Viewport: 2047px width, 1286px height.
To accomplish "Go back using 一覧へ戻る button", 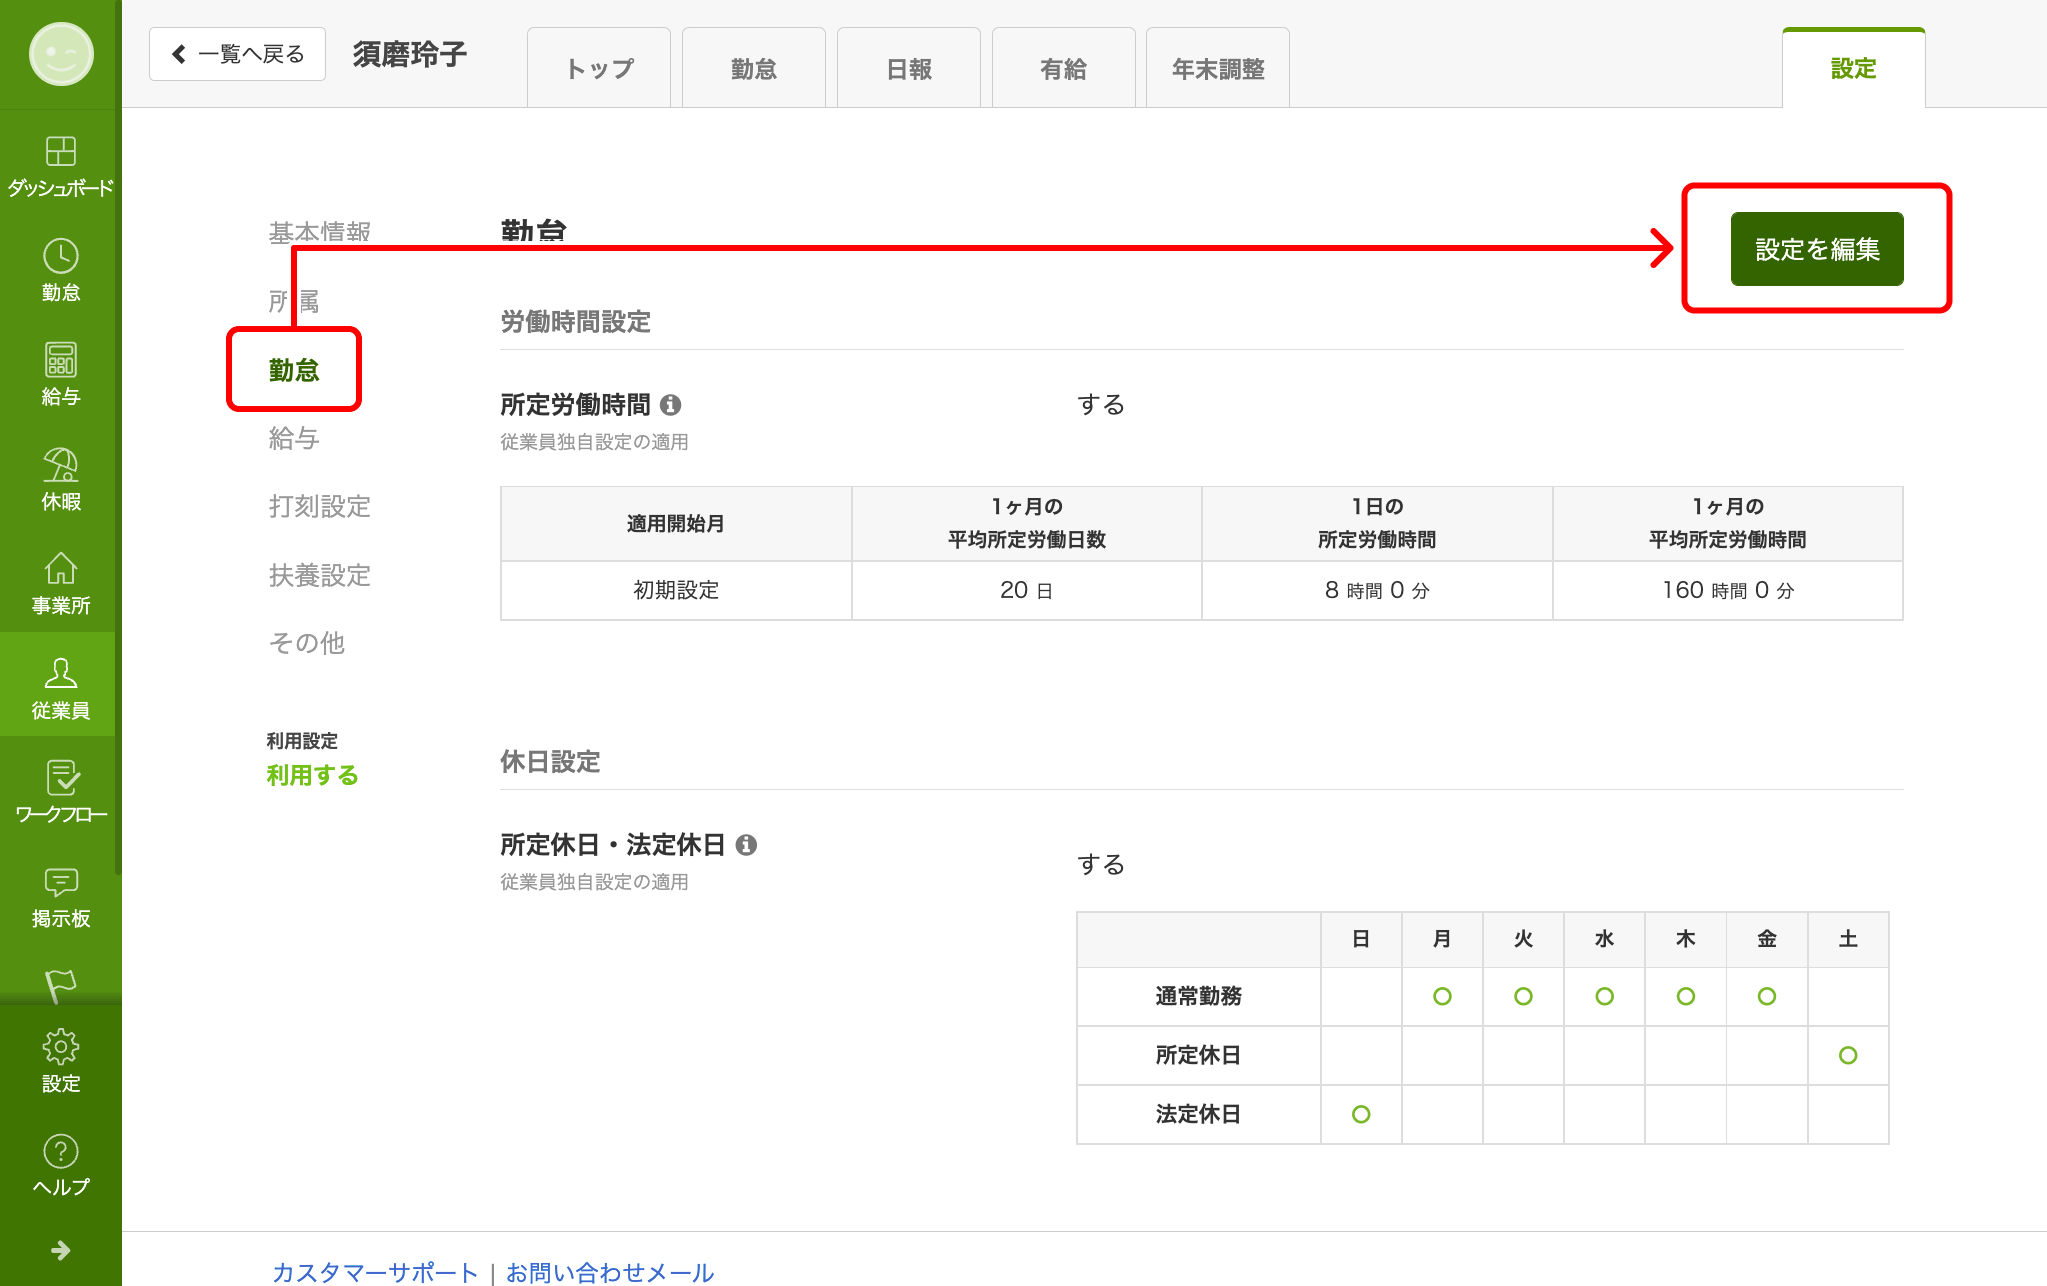I will coord(237,54).
